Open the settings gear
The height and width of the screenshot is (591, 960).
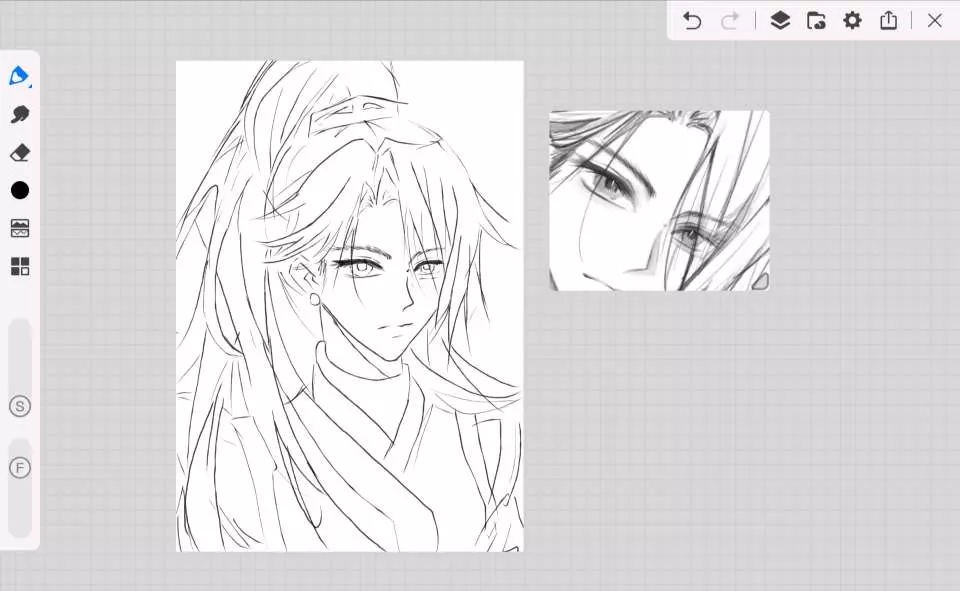point(852,21)
